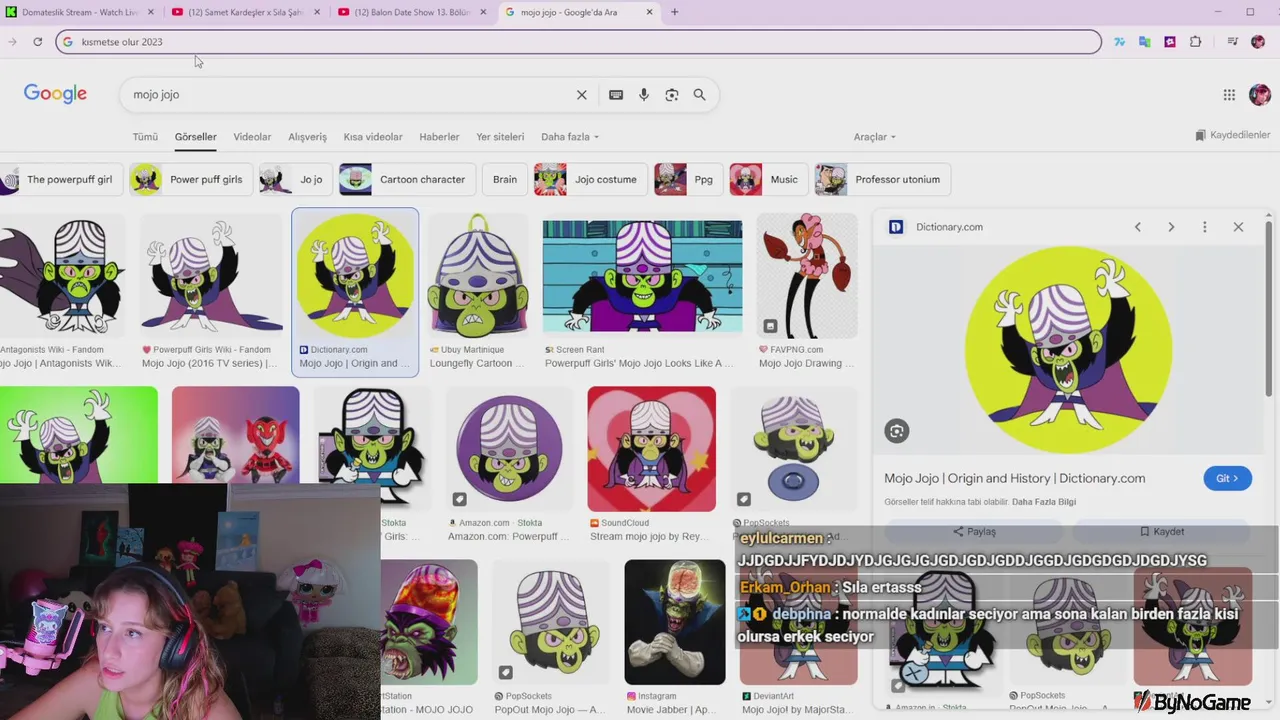1280x720 pixels.
Task: Open the Screen Rant Mojo Jojo thumbnail
Action: point(642,276)
